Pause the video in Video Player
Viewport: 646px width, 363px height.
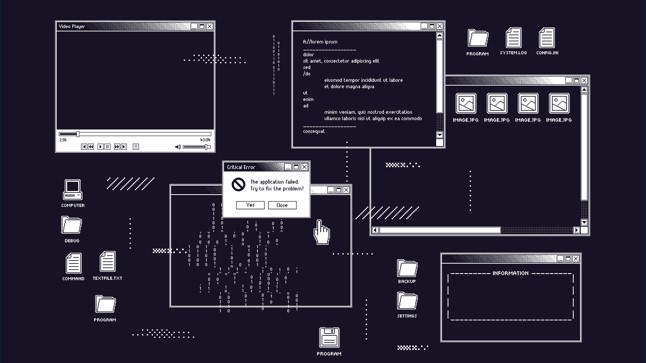coord(107,147)
